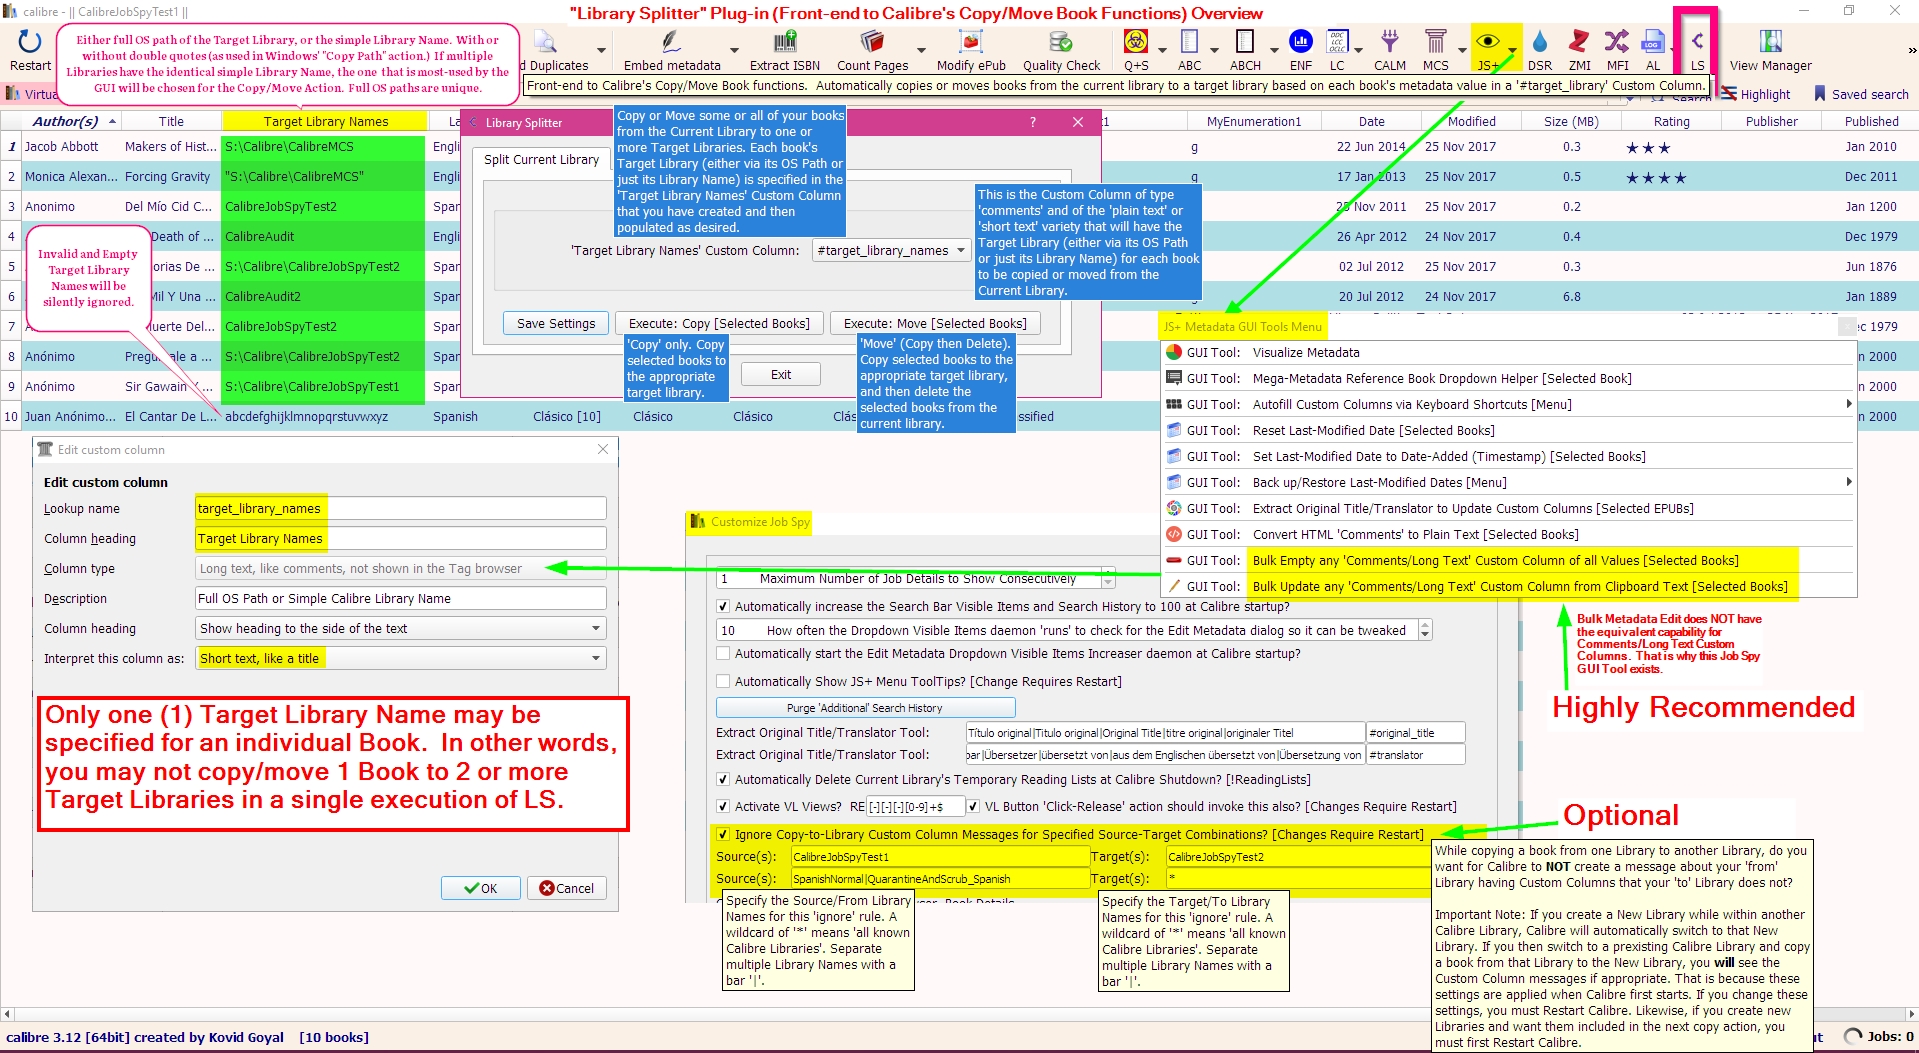Click 'Execute: Move [Selected Books]' button

(935, 324)
